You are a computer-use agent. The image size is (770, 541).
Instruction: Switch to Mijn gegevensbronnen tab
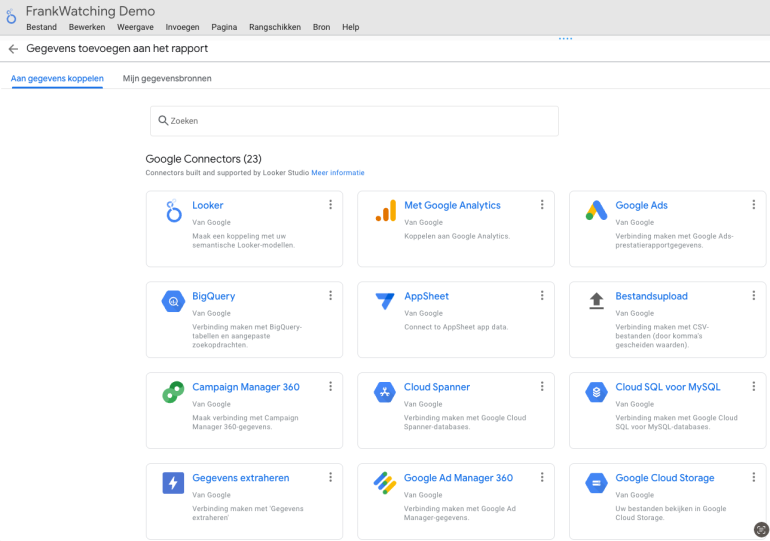coord(167,79)
